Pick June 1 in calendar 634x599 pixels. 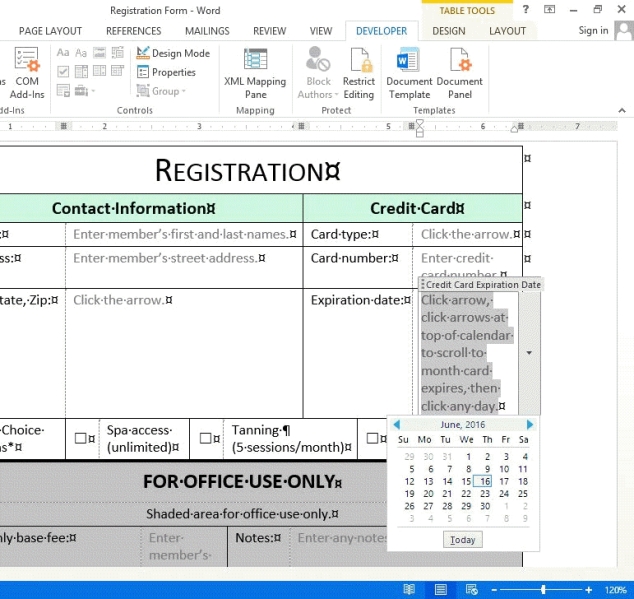coord(468,457)
